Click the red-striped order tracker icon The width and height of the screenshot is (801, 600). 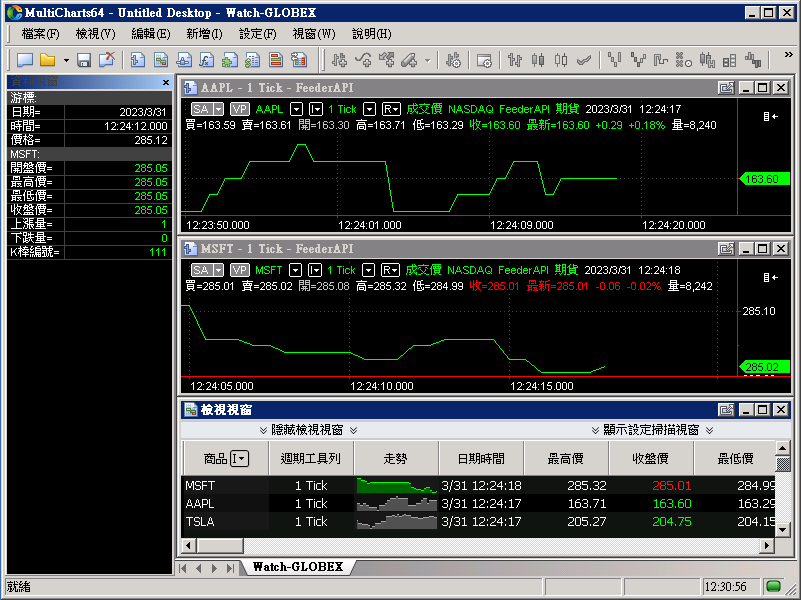(x=276, y=60)
